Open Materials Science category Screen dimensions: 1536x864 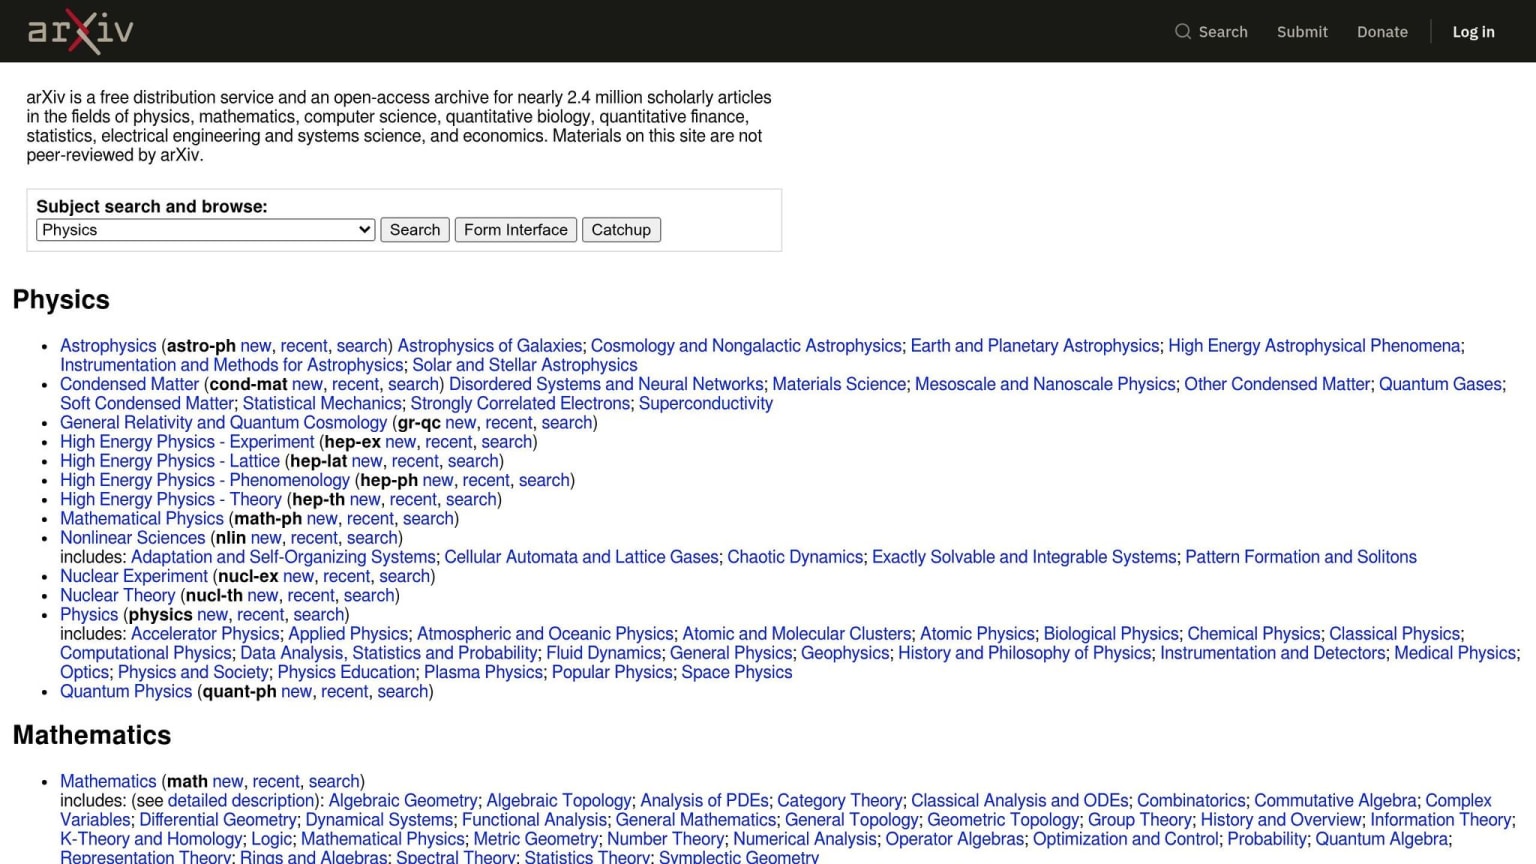point(839,384)
